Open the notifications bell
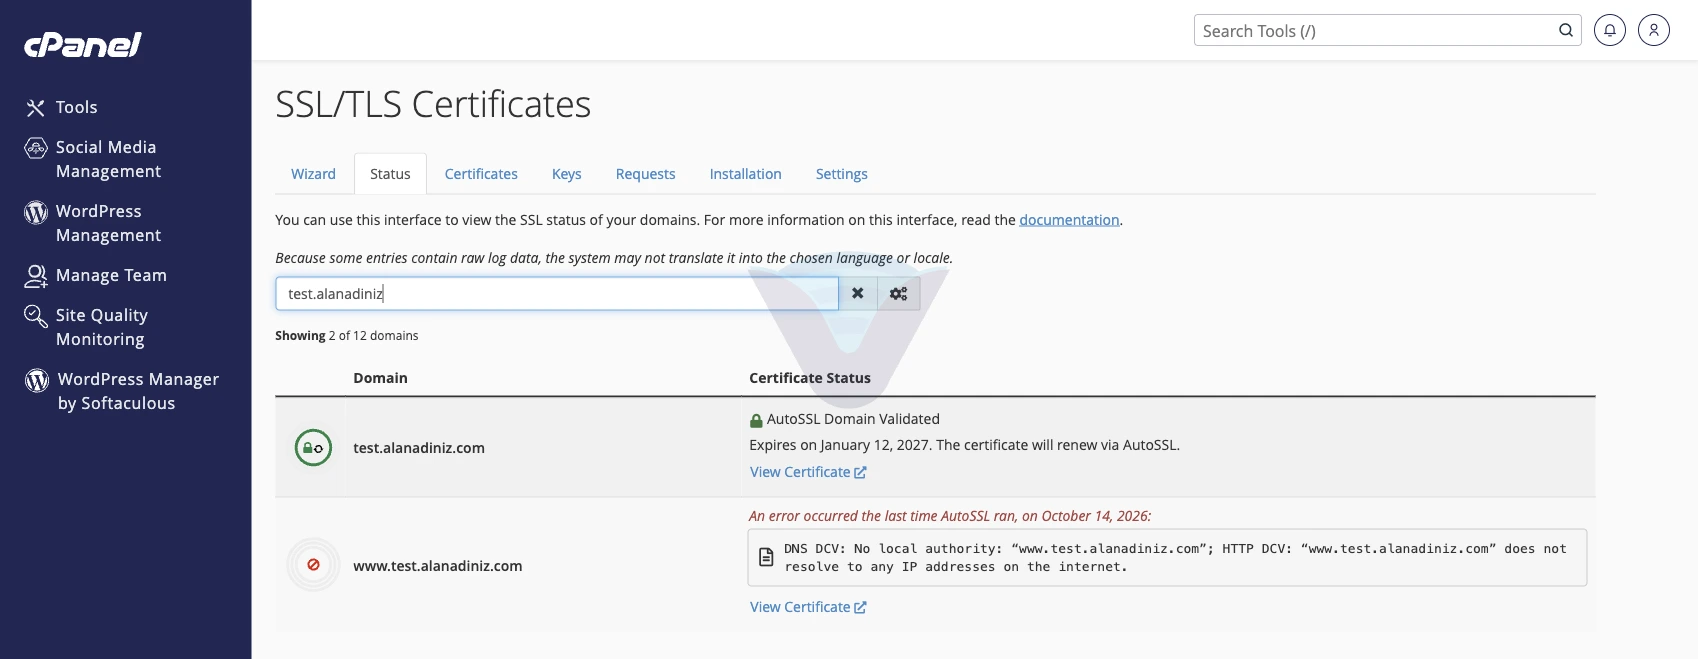 [1610, 30]
